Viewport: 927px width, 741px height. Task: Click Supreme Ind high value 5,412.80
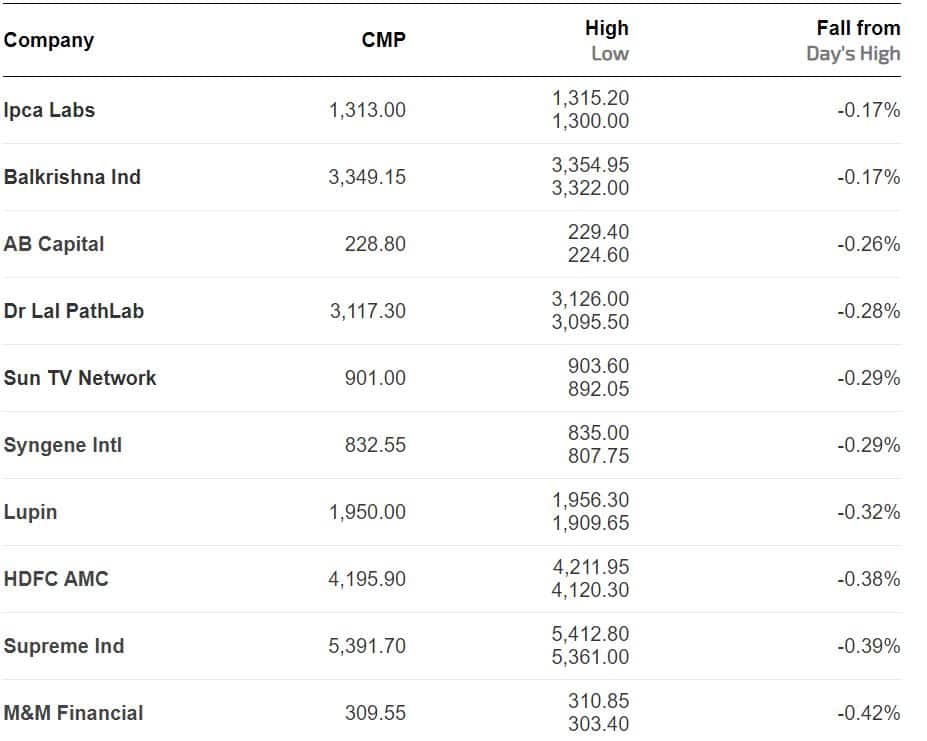tap(590, 634)
